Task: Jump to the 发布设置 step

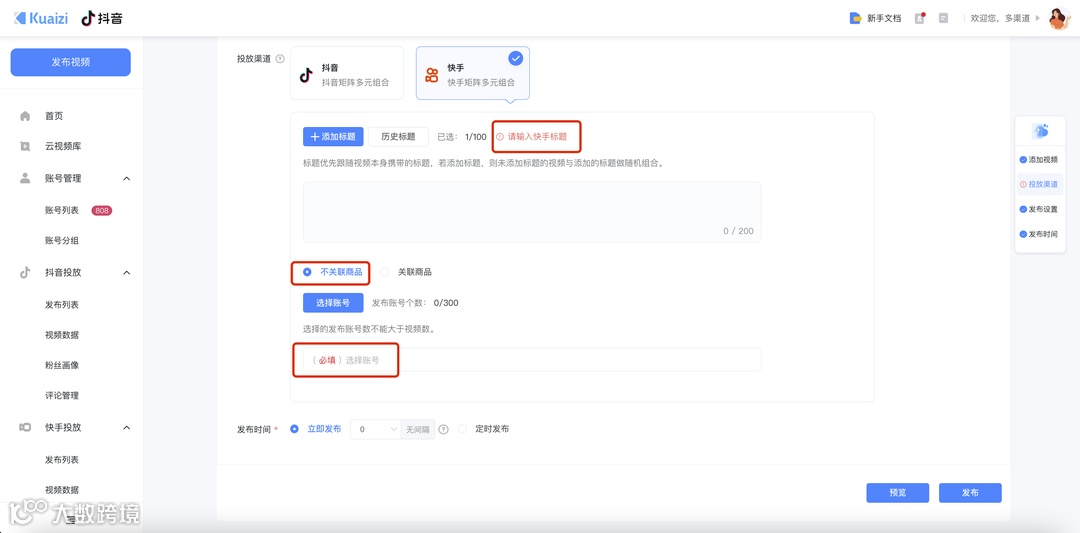Action: 1043,209
